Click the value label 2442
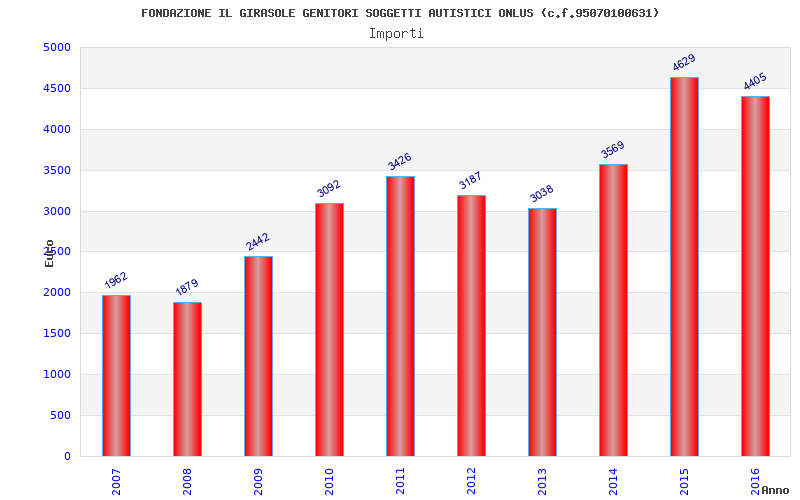 pos(258,242)
